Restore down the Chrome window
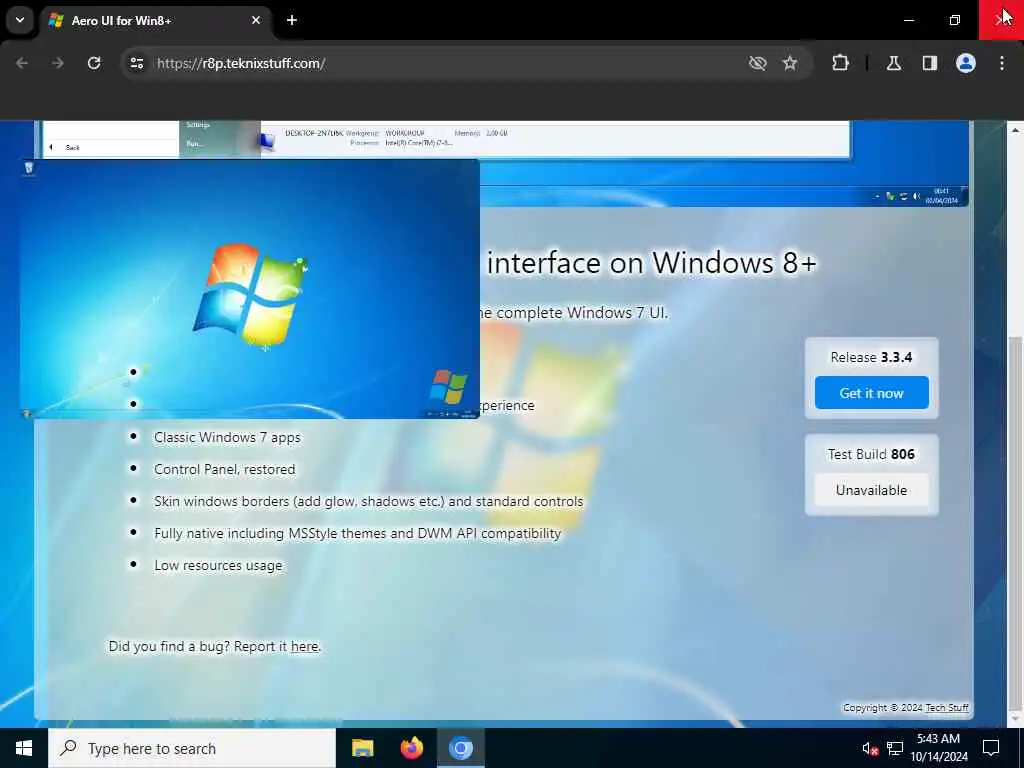The width and height of the screenshot is (1024, 768). pyautogui.click(x=955, y=20)
